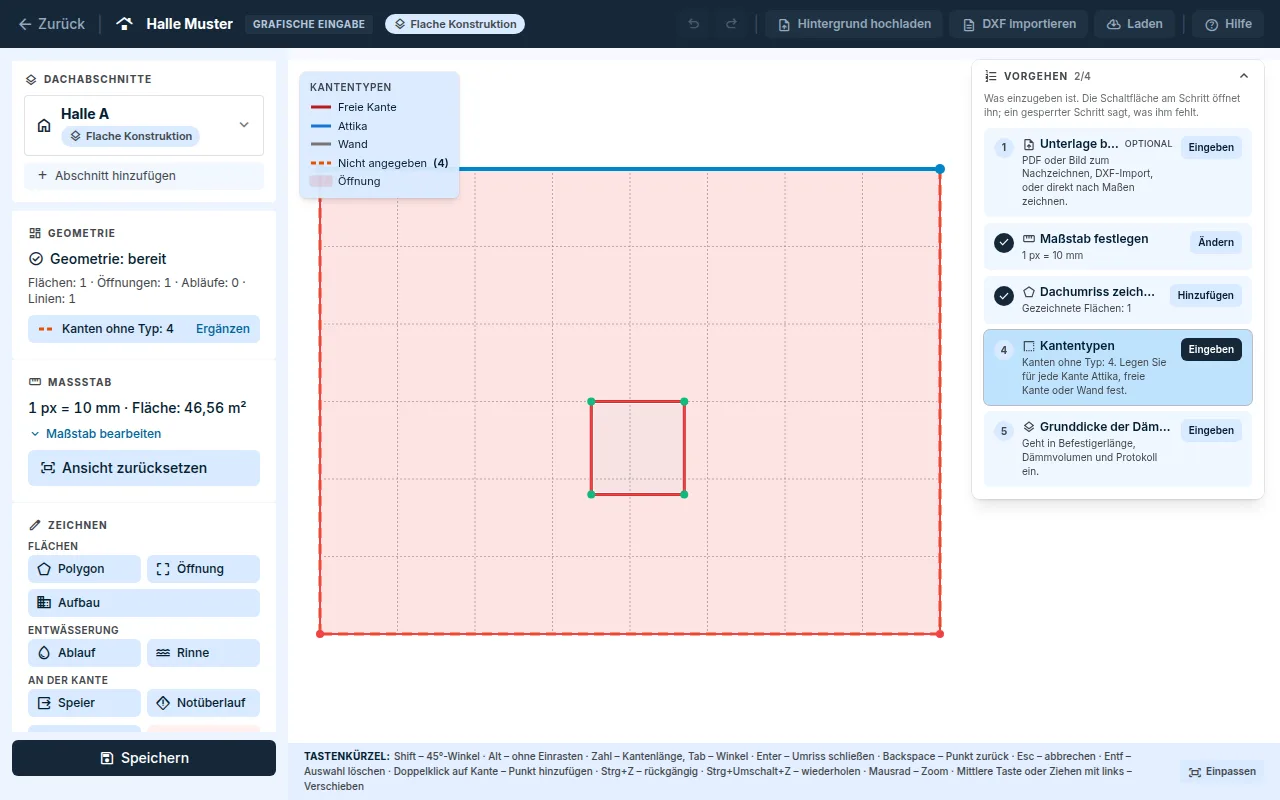Click Nicht angegeben legend entry
Screen dimensions: 1280x800
pyautogui.click(x=379, y=163)
